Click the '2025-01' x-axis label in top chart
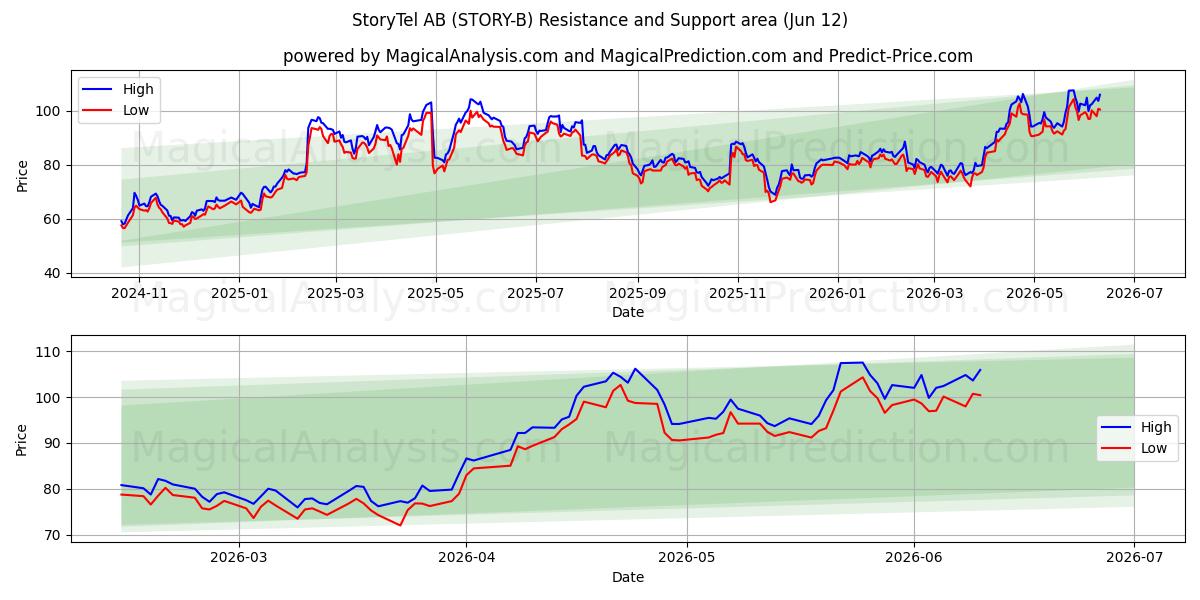 click(239, 293)
